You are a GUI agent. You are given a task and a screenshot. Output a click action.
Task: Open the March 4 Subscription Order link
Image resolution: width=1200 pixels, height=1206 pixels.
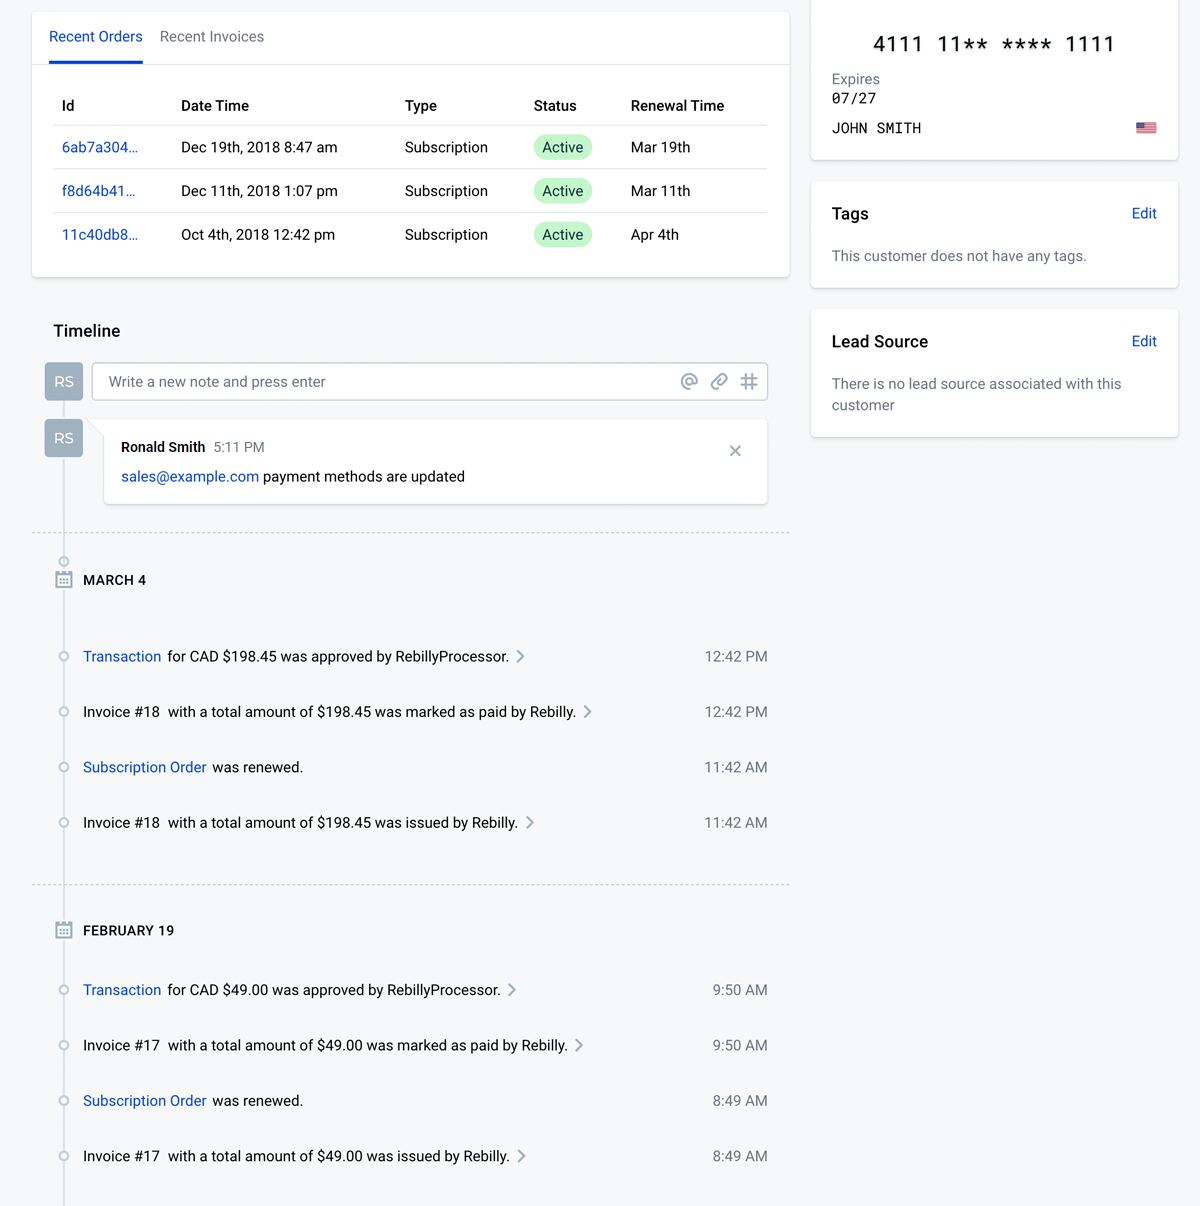point(145,767)
